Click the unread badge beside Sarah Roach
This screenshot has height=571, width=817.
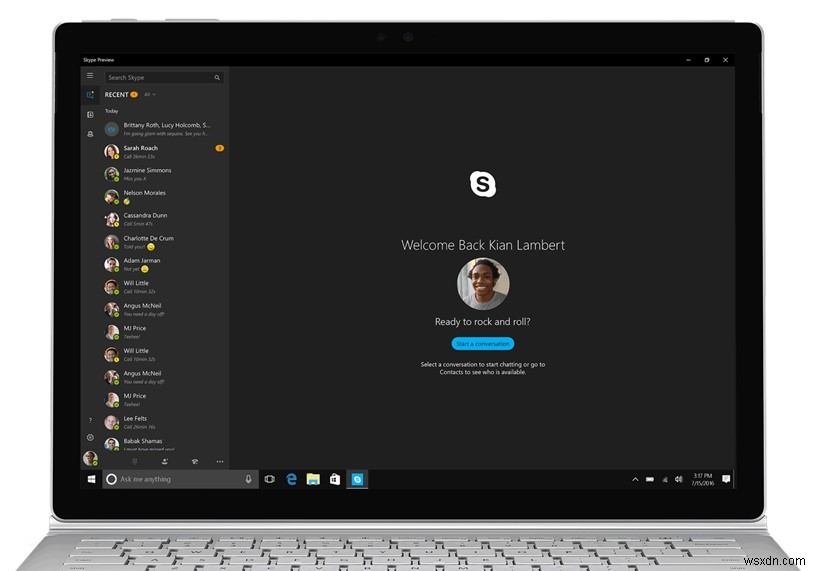pos(219,148)
